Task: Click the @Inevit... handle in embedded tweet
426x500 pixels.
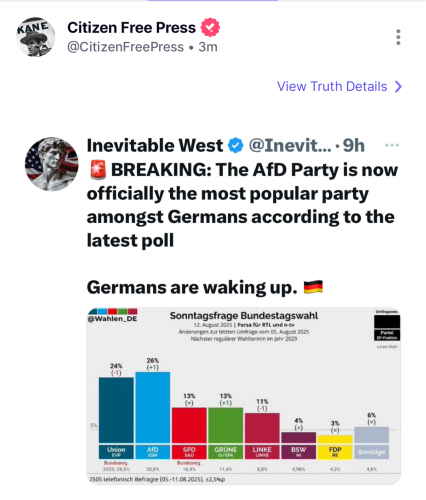Action: 290,146
